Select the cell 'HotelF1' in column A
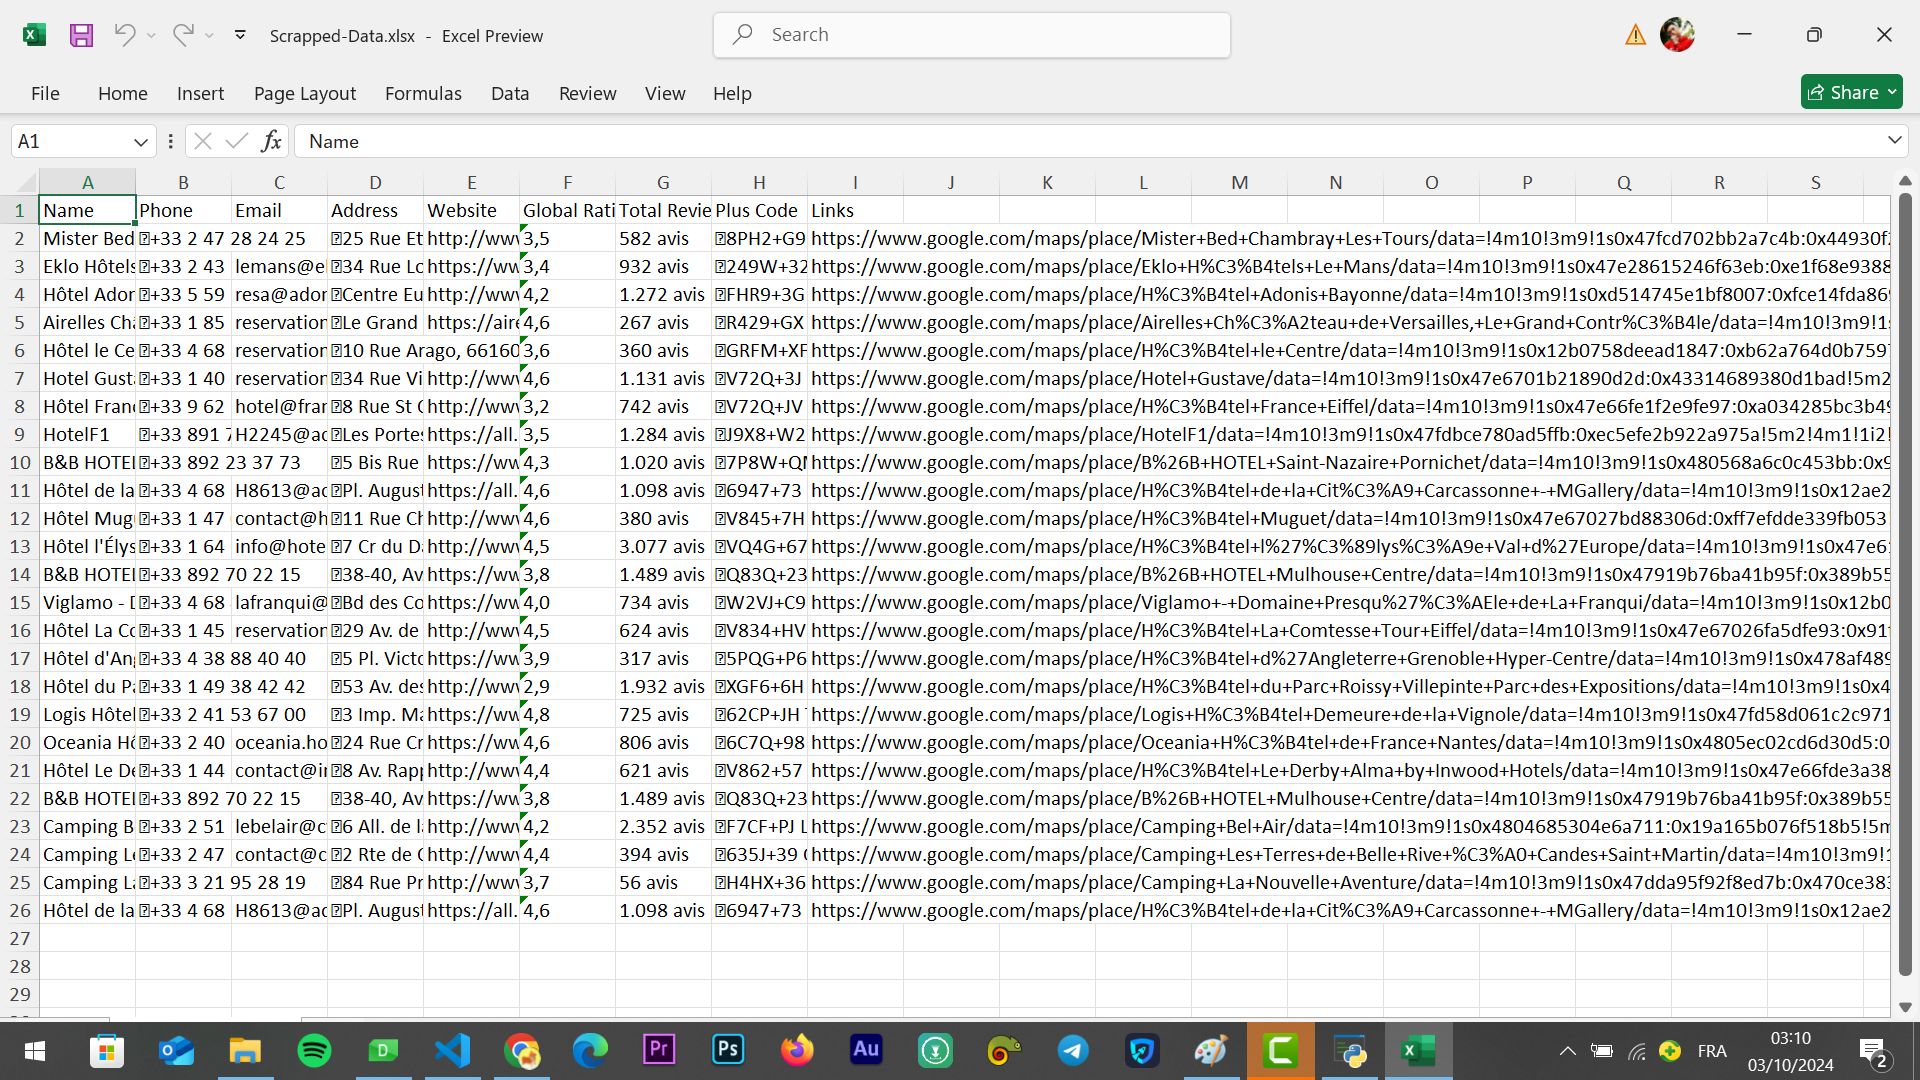 coord(87,435)
